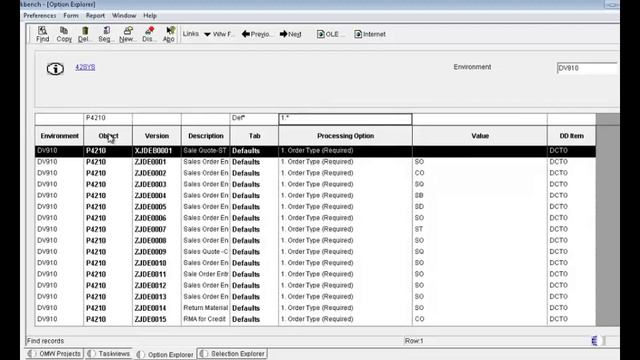Click the SD value cell
The height and width of the screenshot is (360, 640).
[480, 207]
